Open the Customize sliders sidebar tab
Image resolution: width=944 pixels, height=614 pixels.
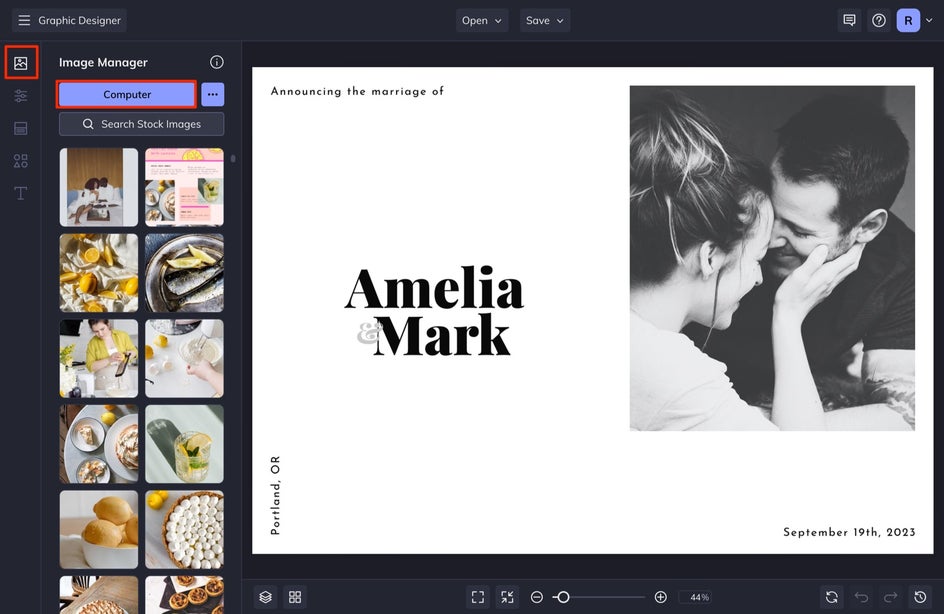(20, 96)
